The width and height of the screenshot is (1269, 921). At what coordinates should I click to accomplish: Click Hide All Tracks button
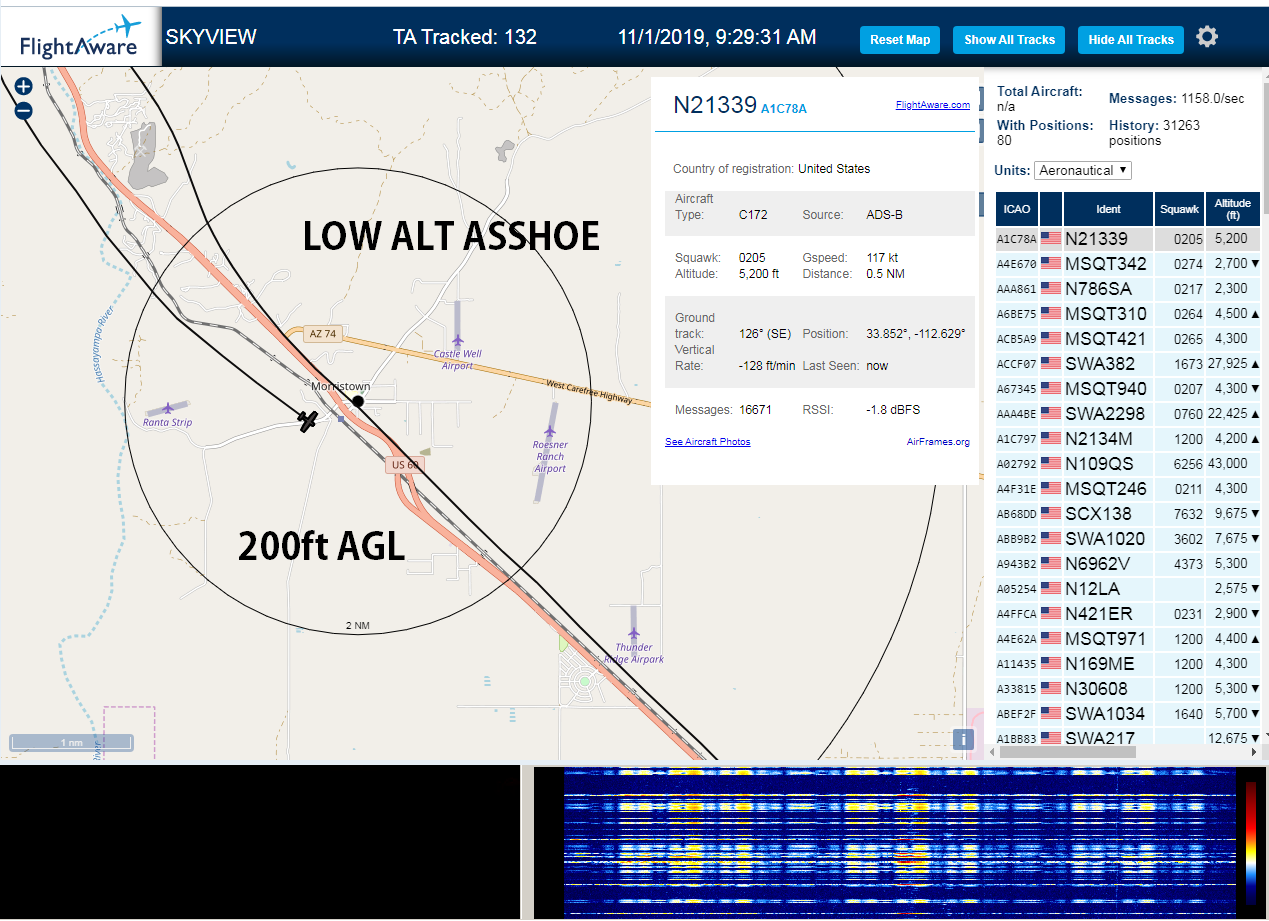pos(1131,40)
